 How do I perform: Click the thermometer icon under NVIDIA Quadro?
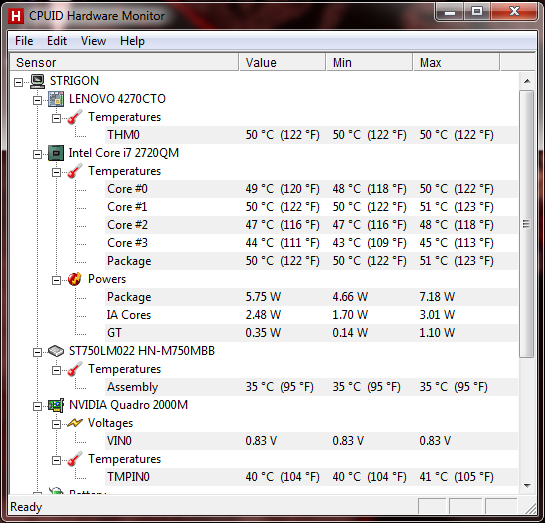coord(75,459)
